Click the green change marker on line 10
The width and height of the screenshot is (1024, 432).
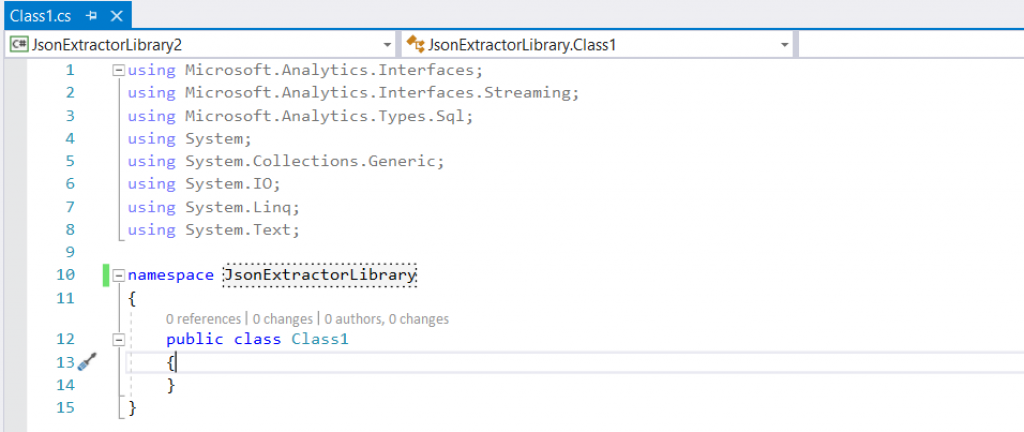(105, 275)
